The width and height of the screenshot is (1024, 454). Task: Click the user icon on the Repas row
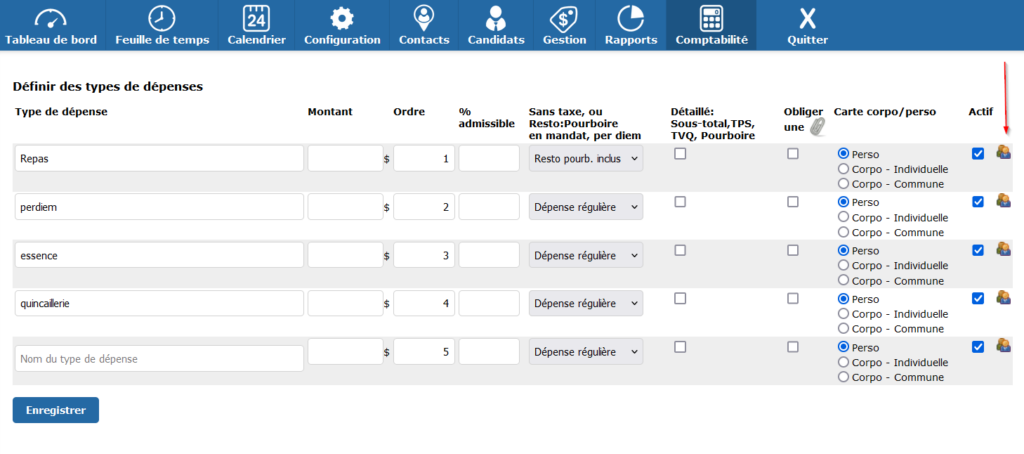pyautogui.click(x=1003, y=153)
